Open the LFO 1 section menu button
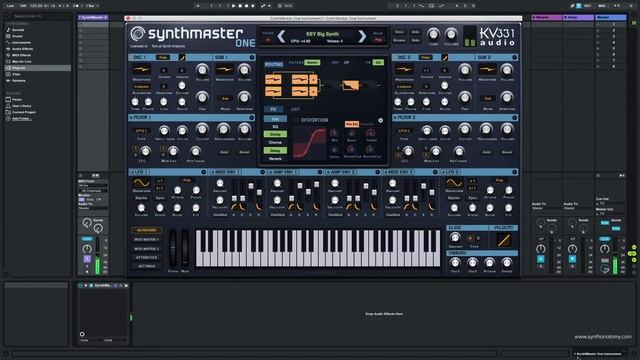640x360 pixels. [x=203, y=172]
